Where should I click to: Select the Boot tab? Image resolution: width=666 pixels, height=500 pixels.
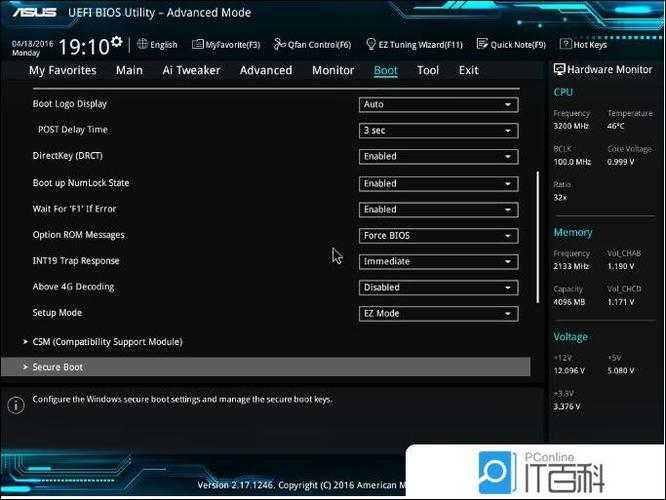(x=386, y=70)
